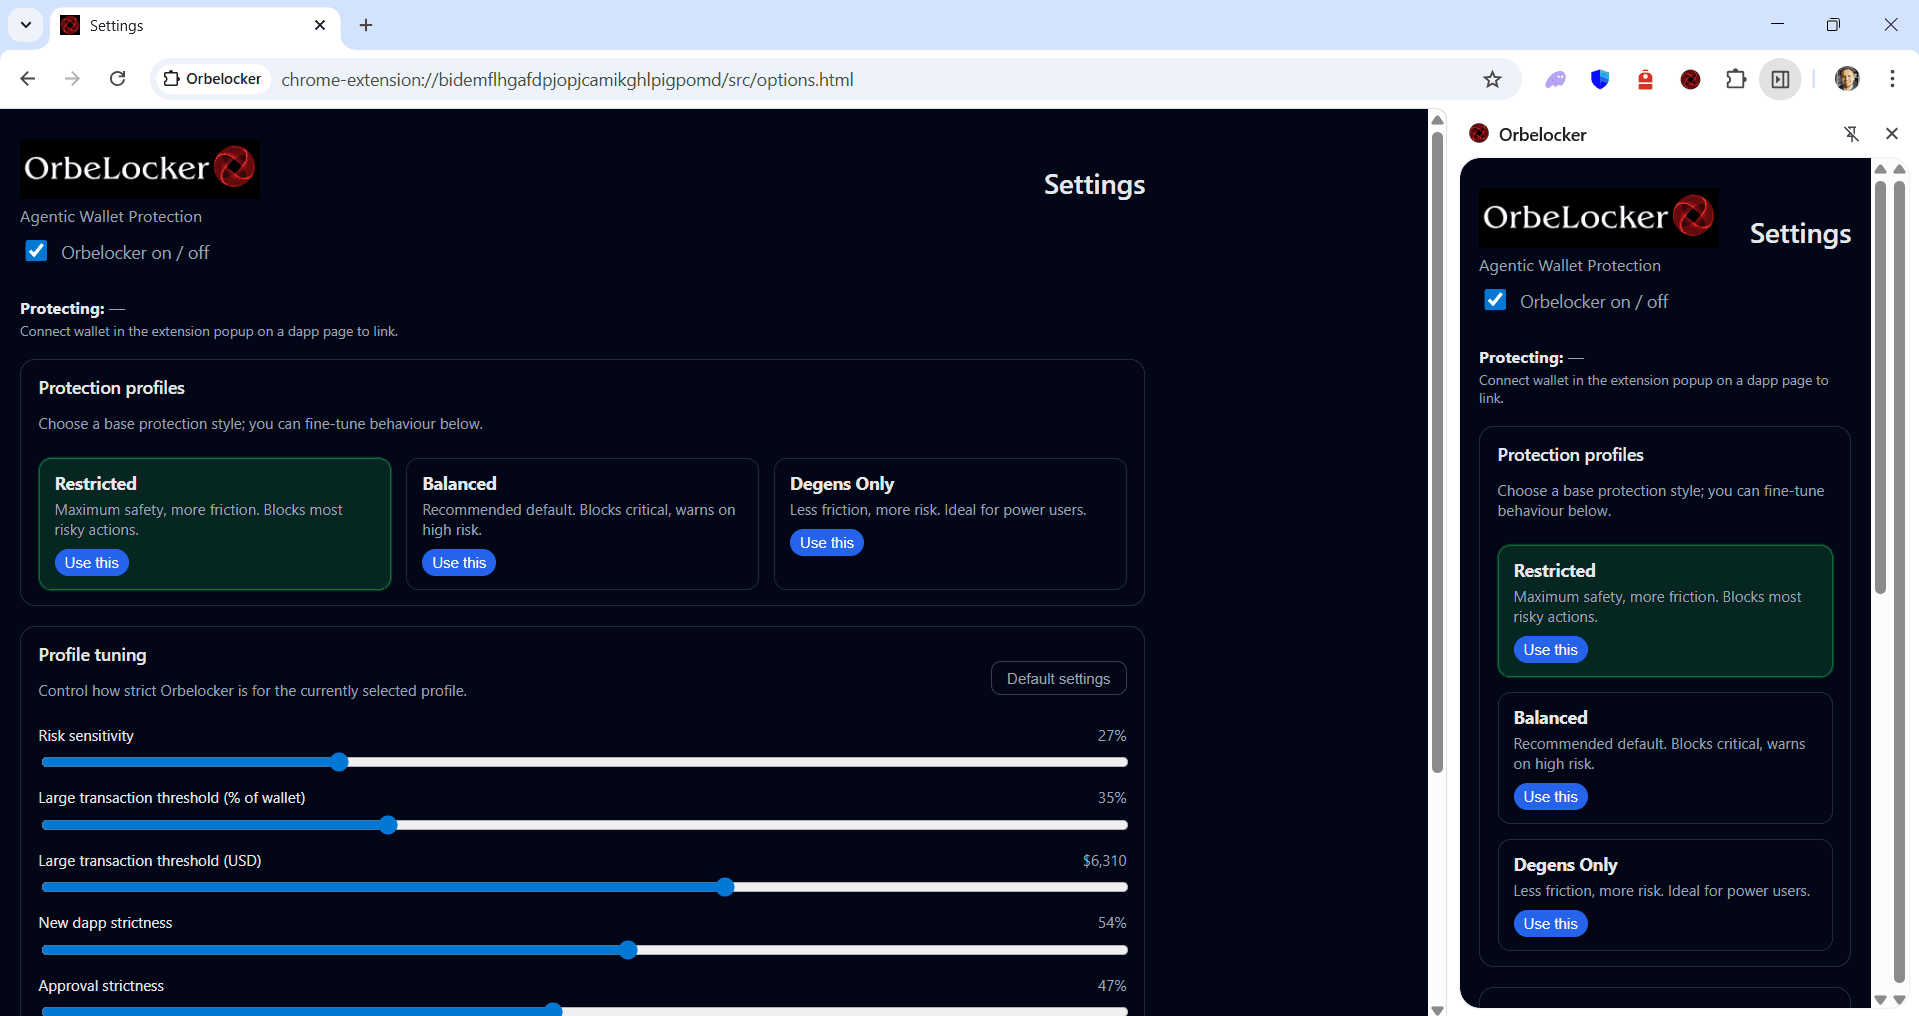Use the Restricted profile in main page
This screenshot has width=1919, height=1016.
[x=91, y=563]
